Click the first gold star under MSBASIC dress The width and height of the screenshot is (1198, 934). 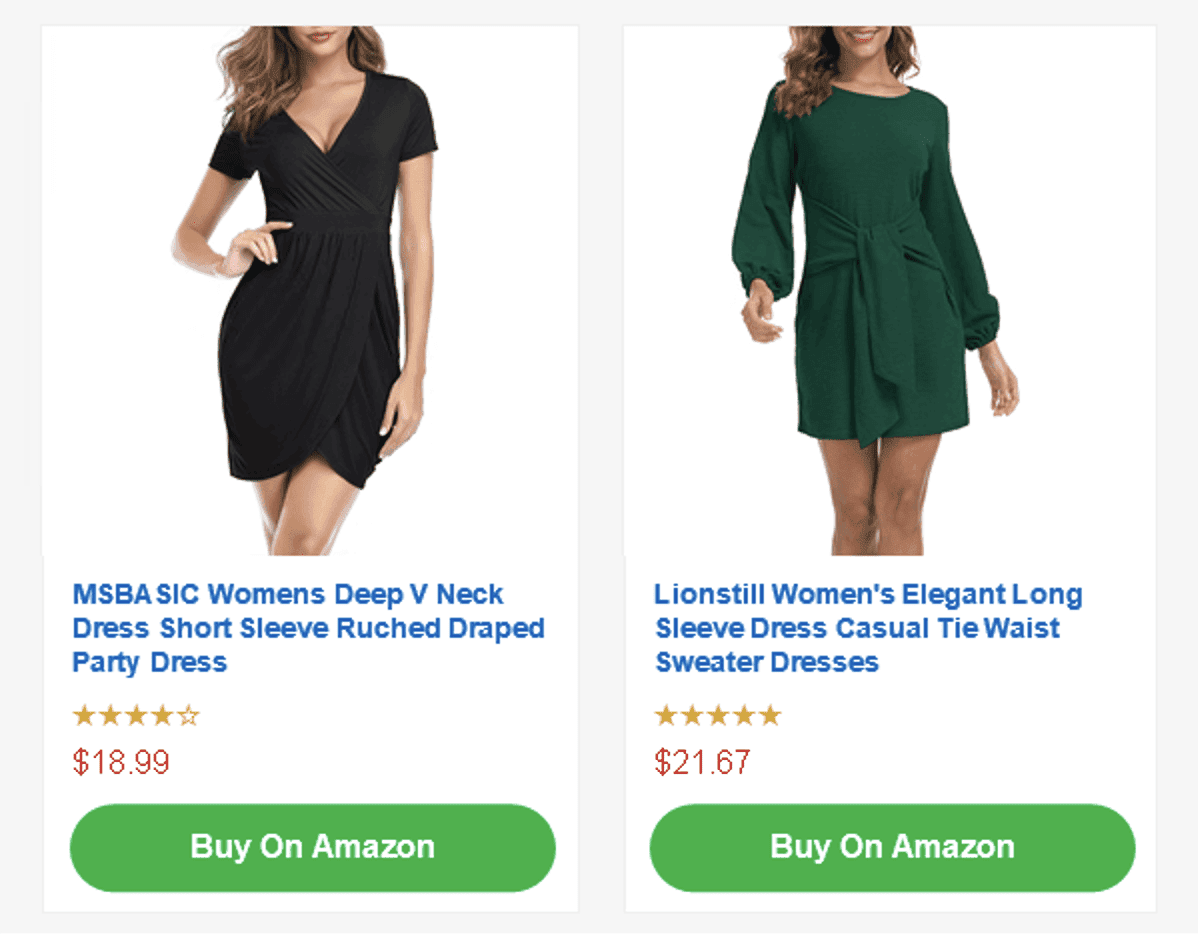[84, 716]
